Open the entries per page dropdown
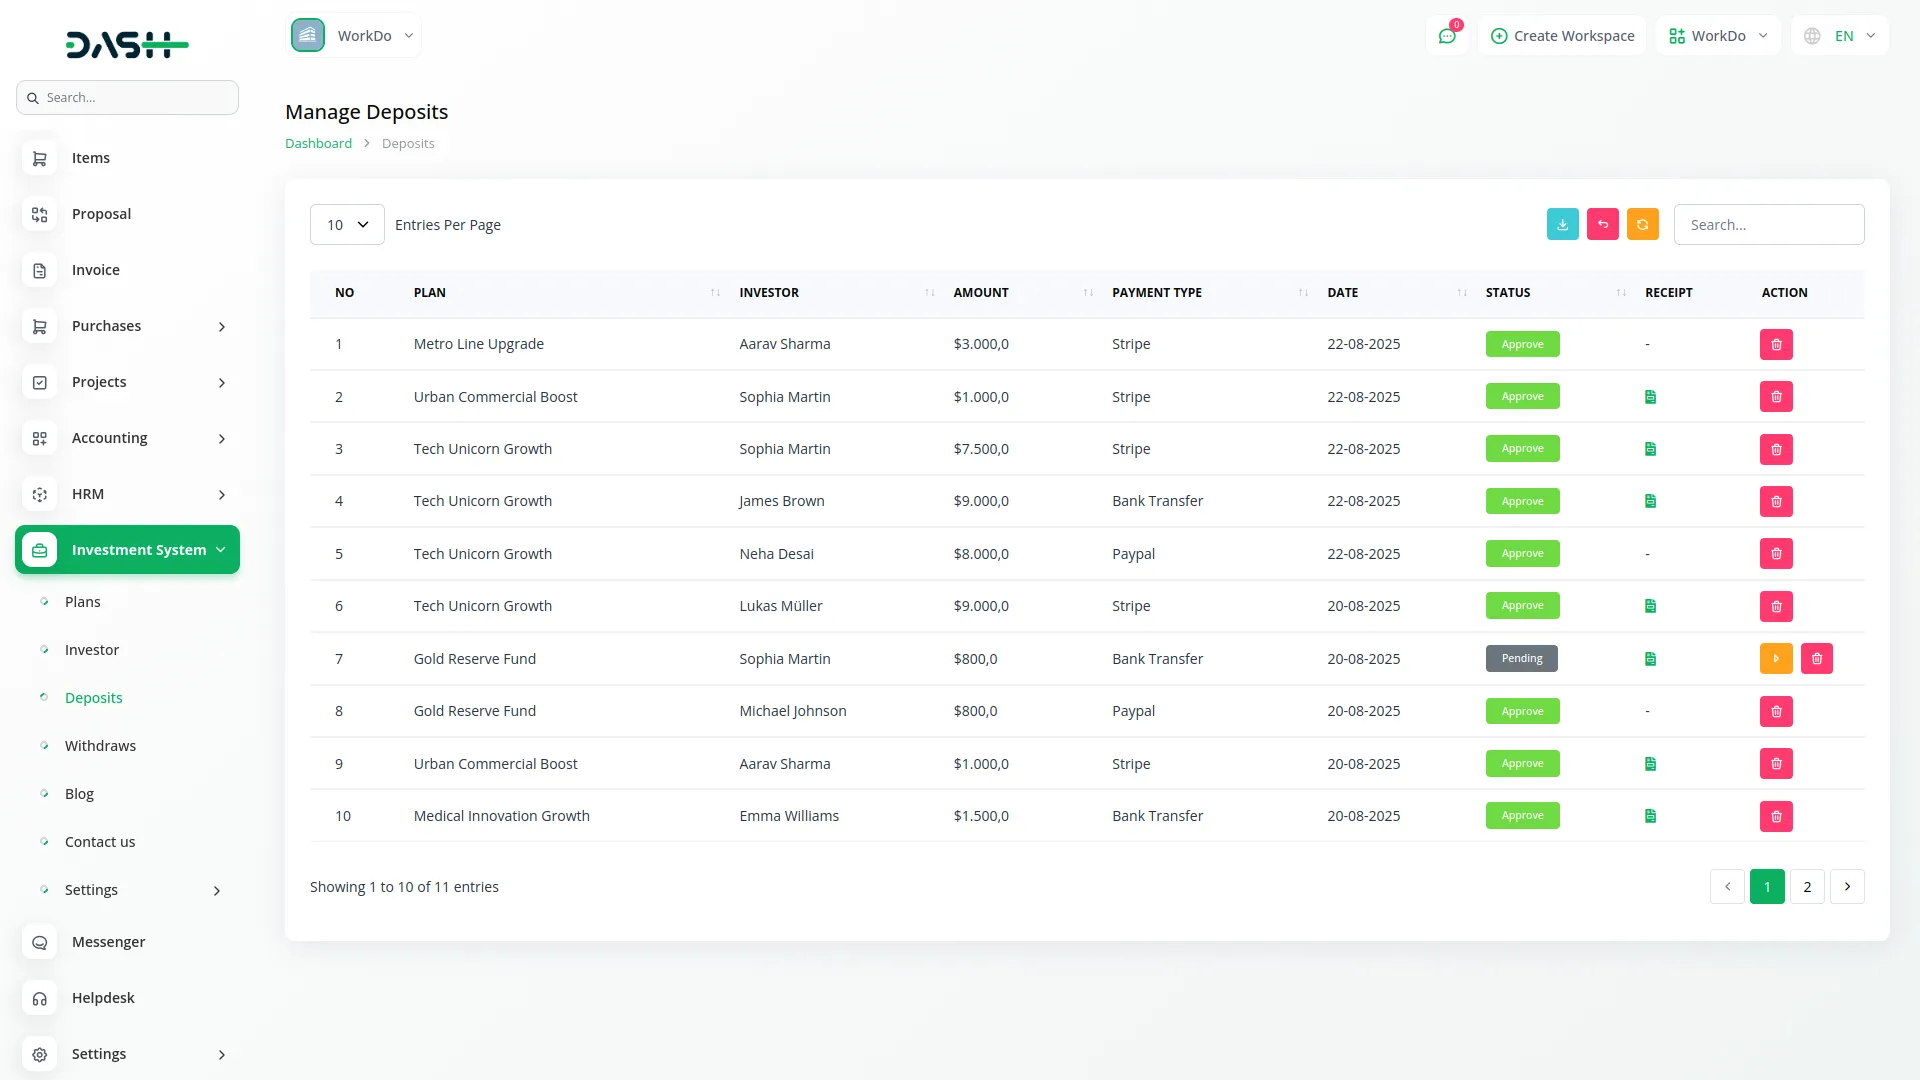Screen dimensions: 1920x1080 pyautogui.click(x=347, y=225)
